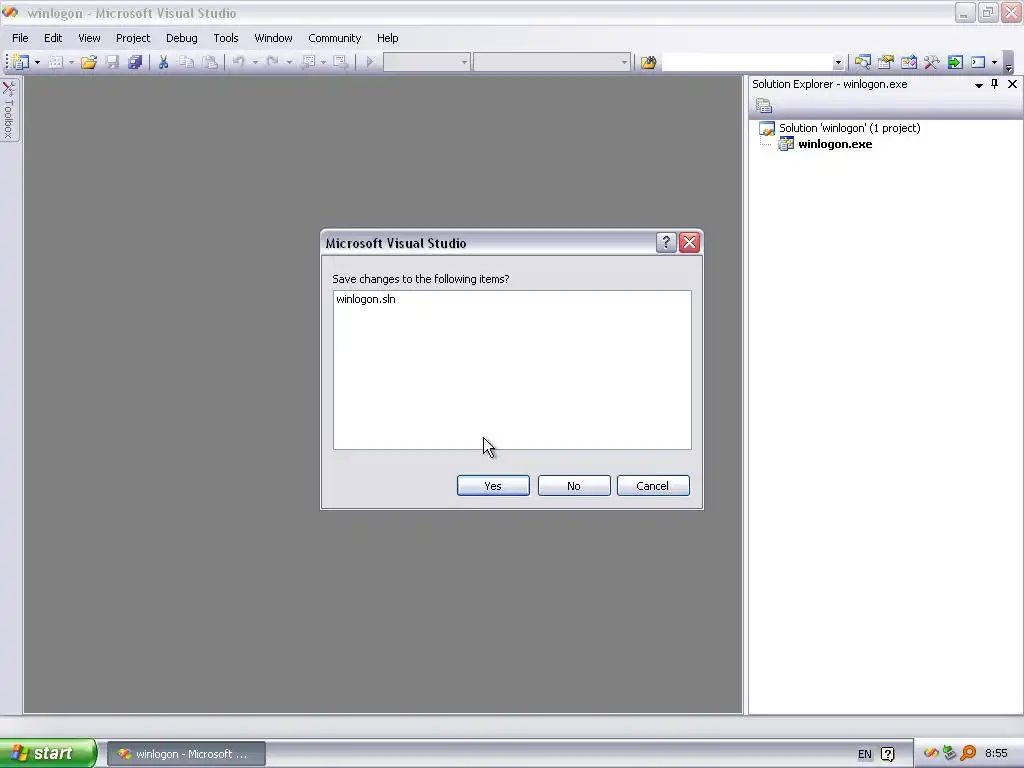Open the Command Window toolbar icon
This screenshot has width=1024, height=768.
tap(978, 62)
